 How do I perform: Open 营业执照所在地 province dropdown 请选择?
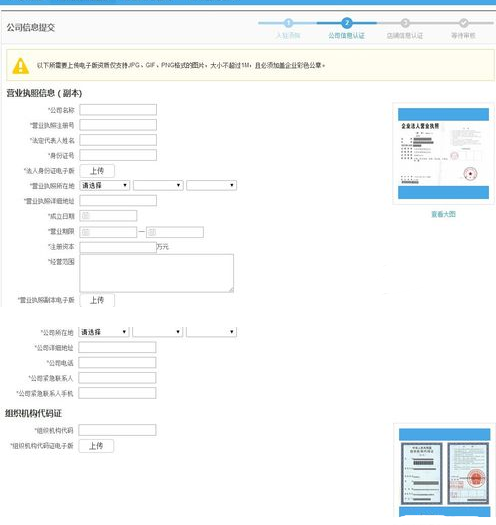click(104, 185)
